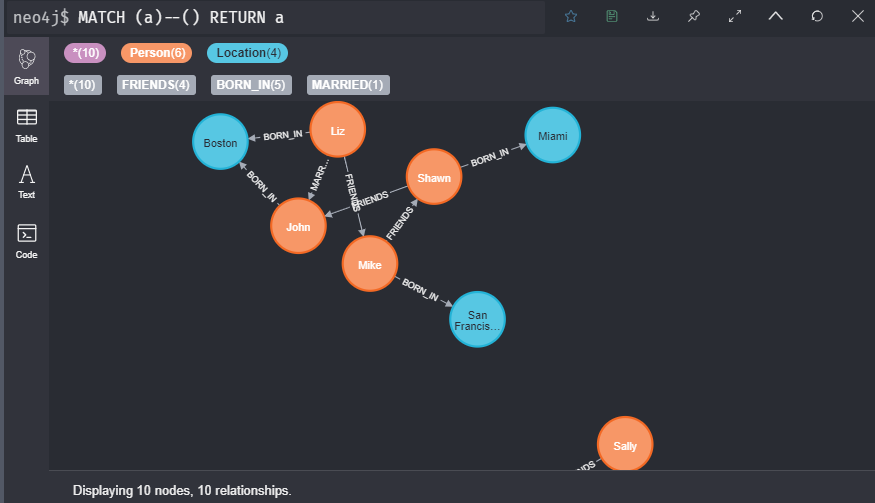
Task: Expand frame to fullscreen
Action: (x=735, y=16)
